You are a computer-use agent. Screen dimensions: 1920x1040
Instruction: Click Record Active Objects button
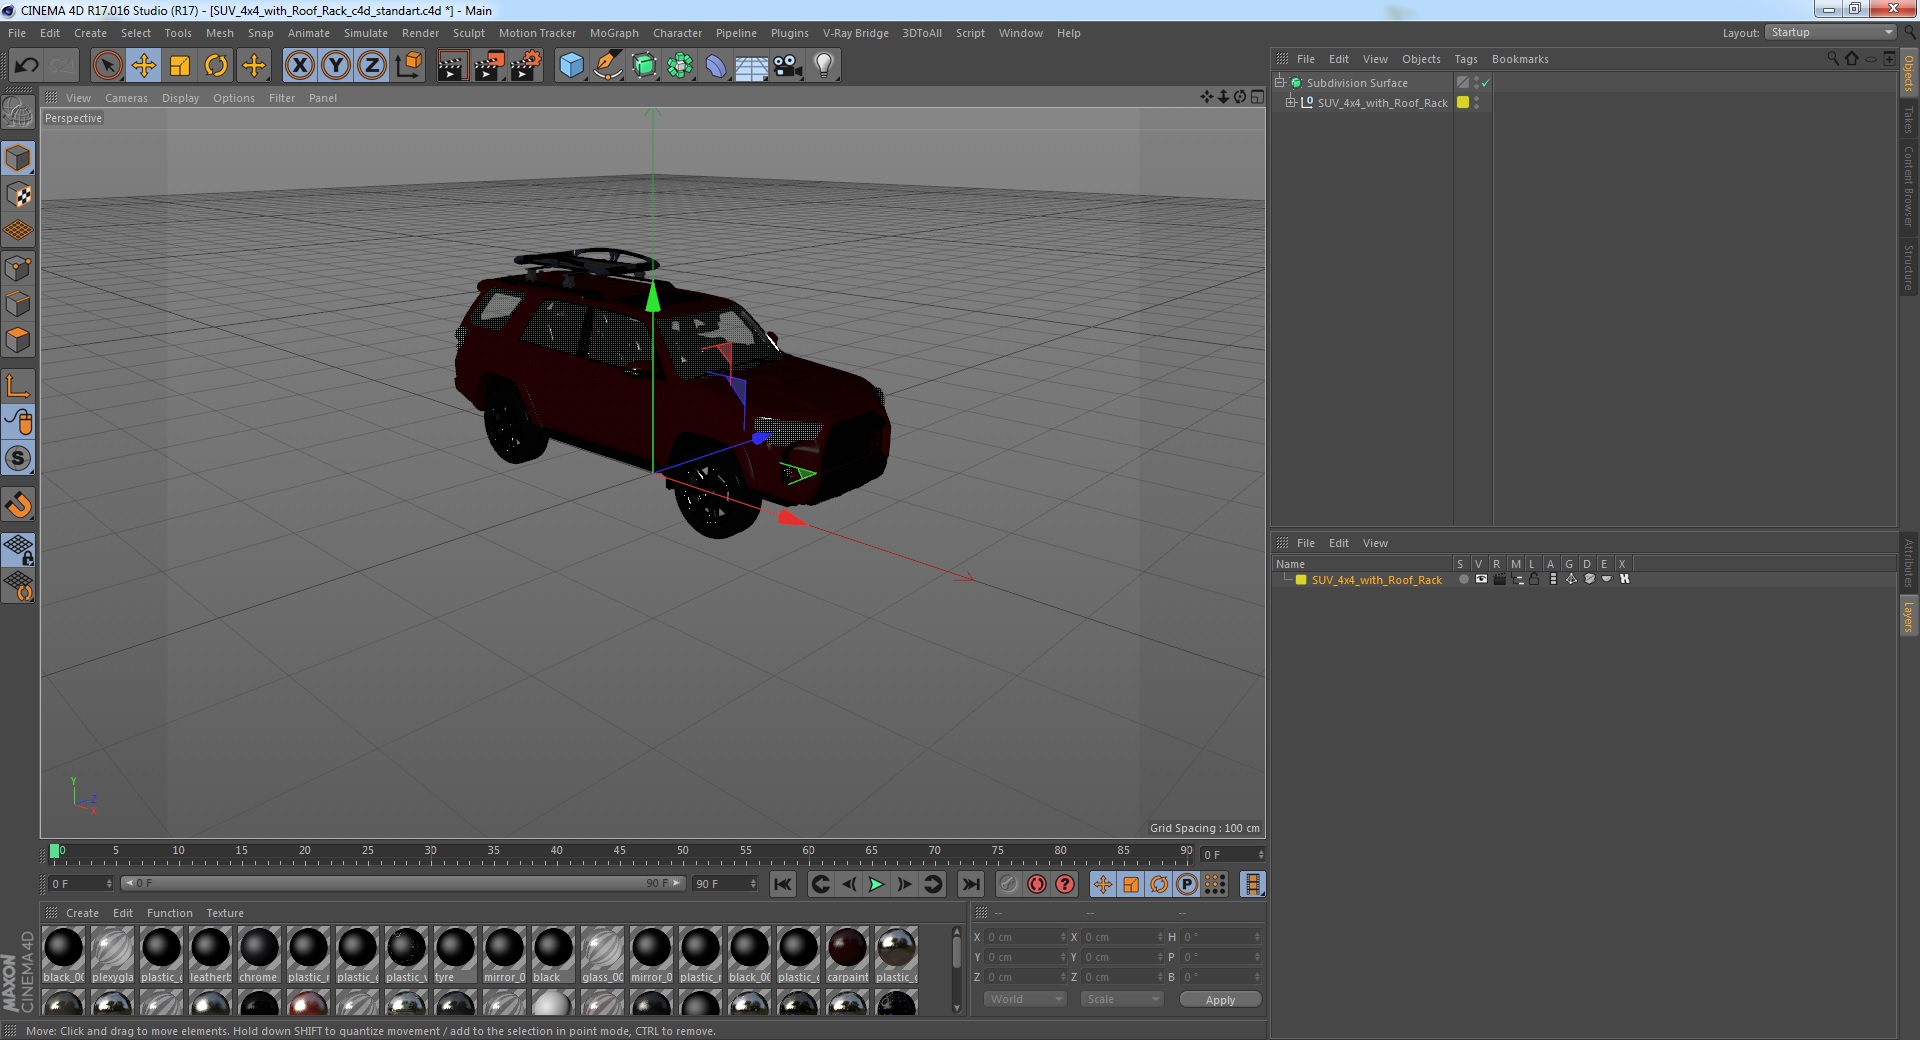pyautogui.click(x=1008, y=884)
